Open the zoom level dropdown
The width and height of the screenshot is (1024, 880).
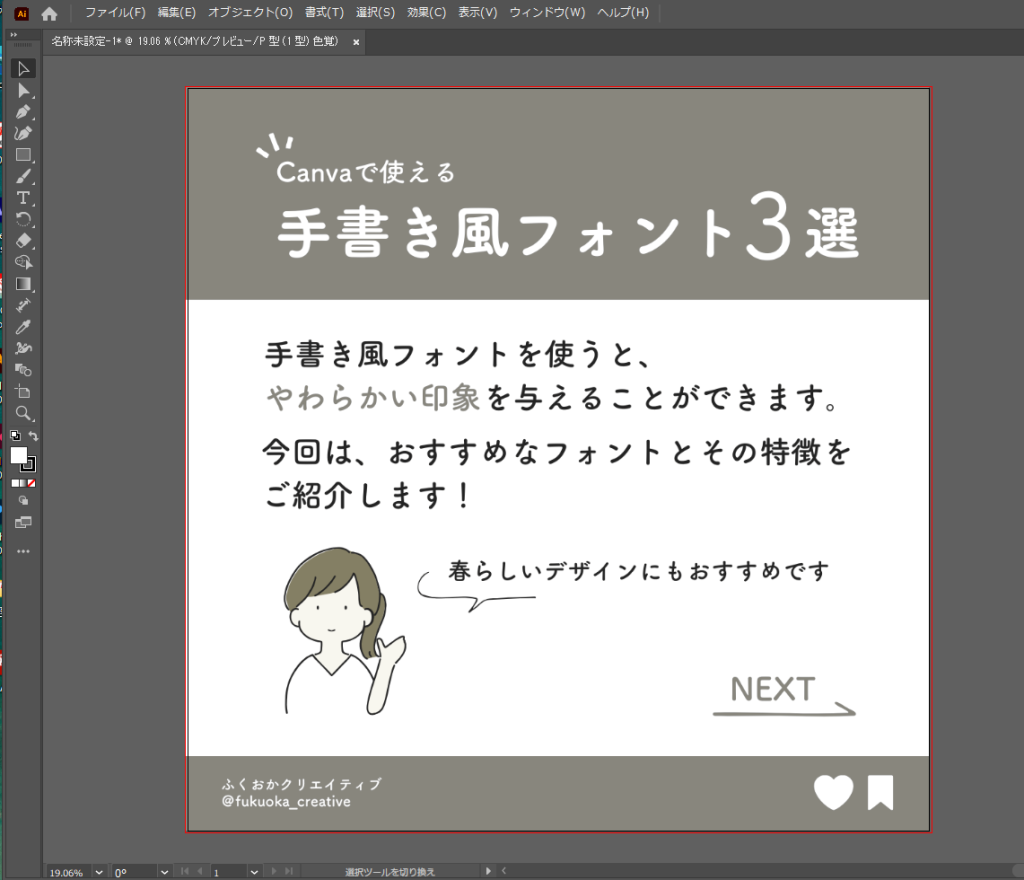click(99, 872)
